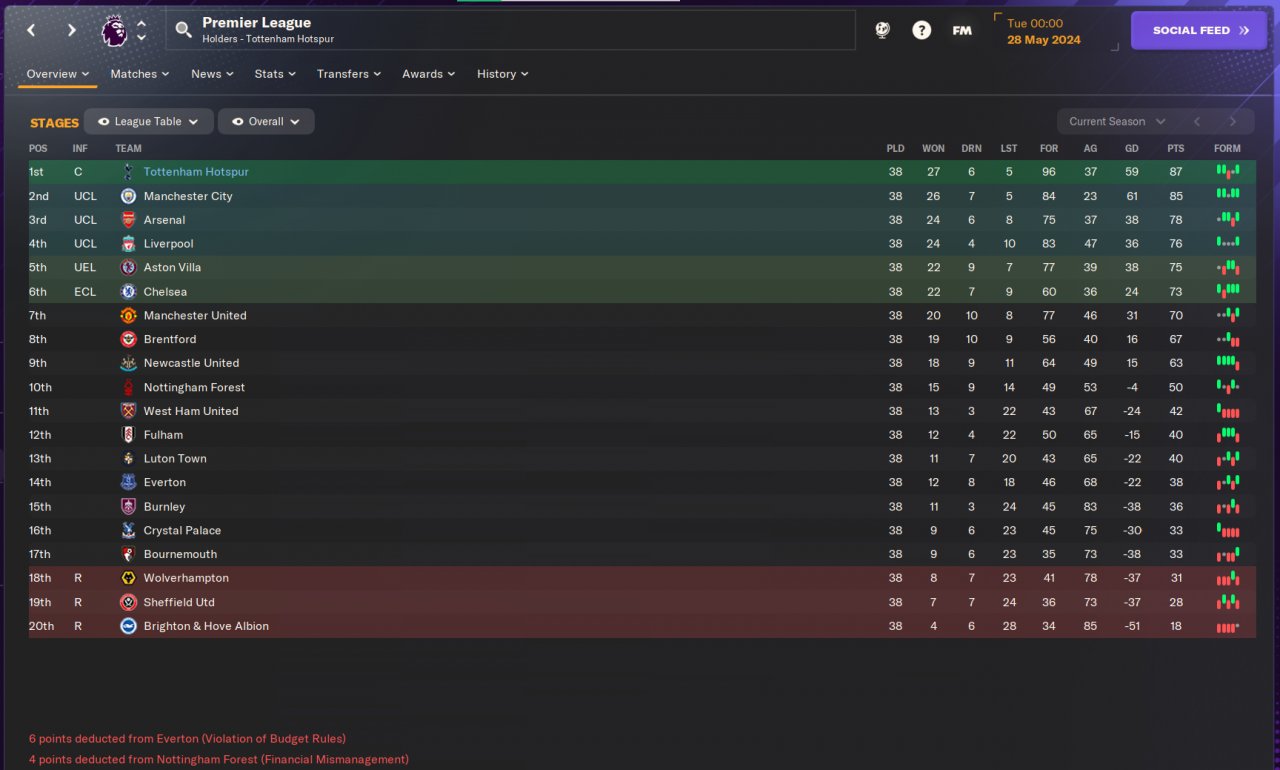
Task: Open the Arsenal team link
Action: (x=164, y=220)
